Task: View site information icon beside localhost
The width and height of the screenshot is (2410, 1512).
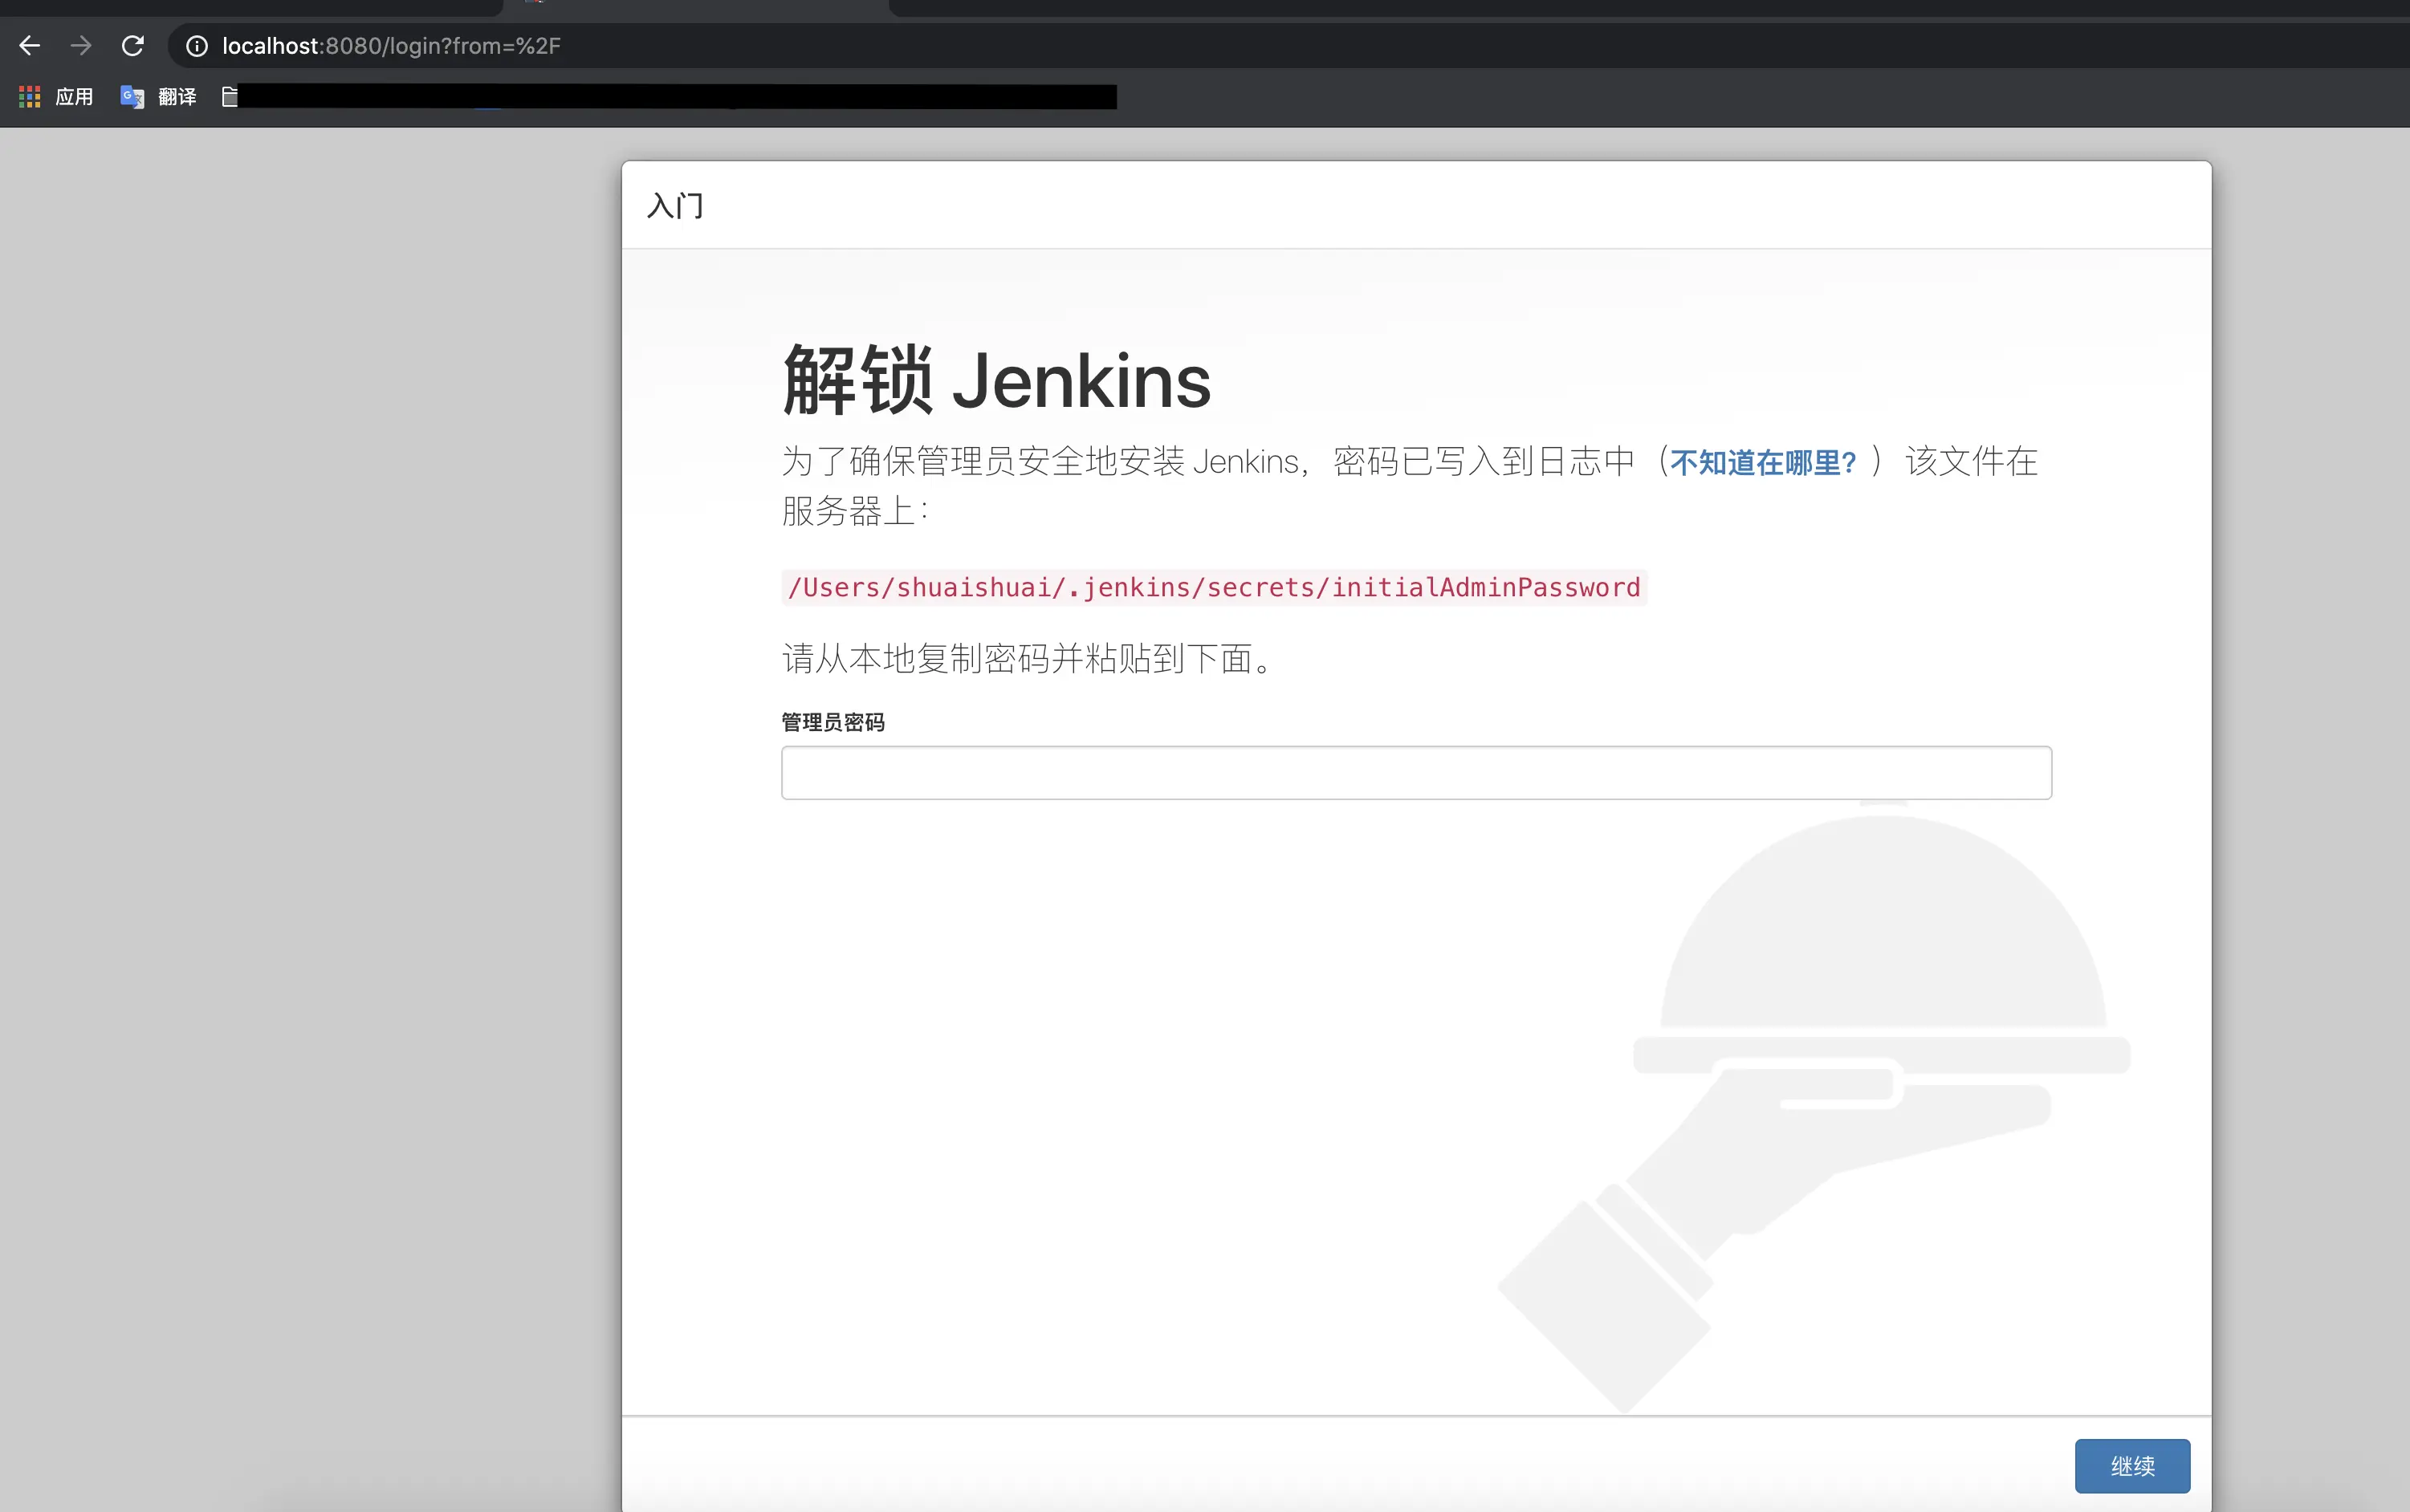Action: point(197,46)
